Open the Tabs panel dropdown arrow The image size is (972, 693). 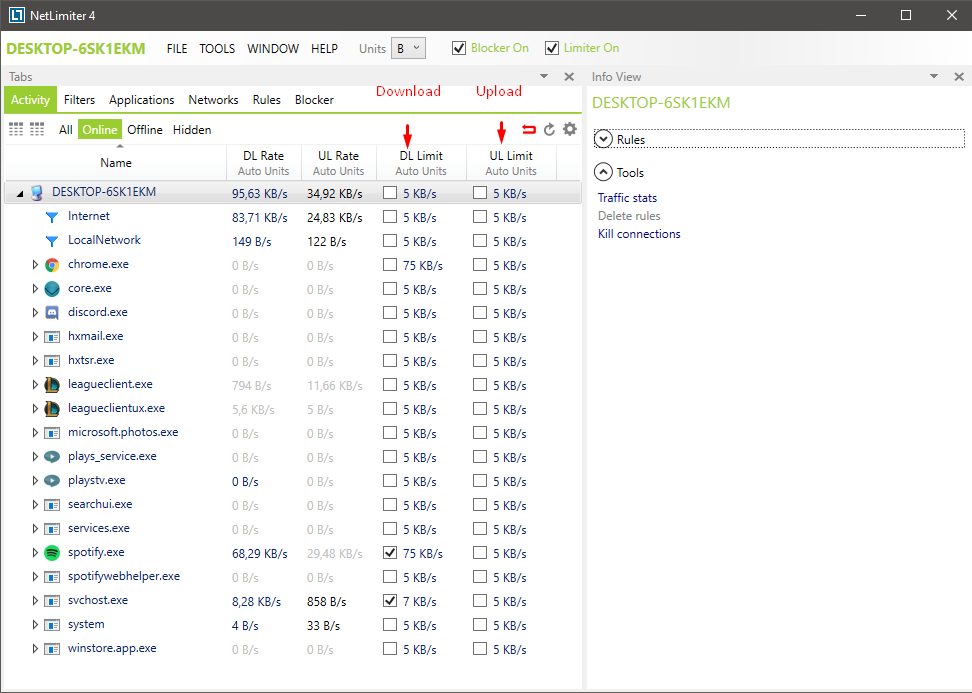coord(544,76)
